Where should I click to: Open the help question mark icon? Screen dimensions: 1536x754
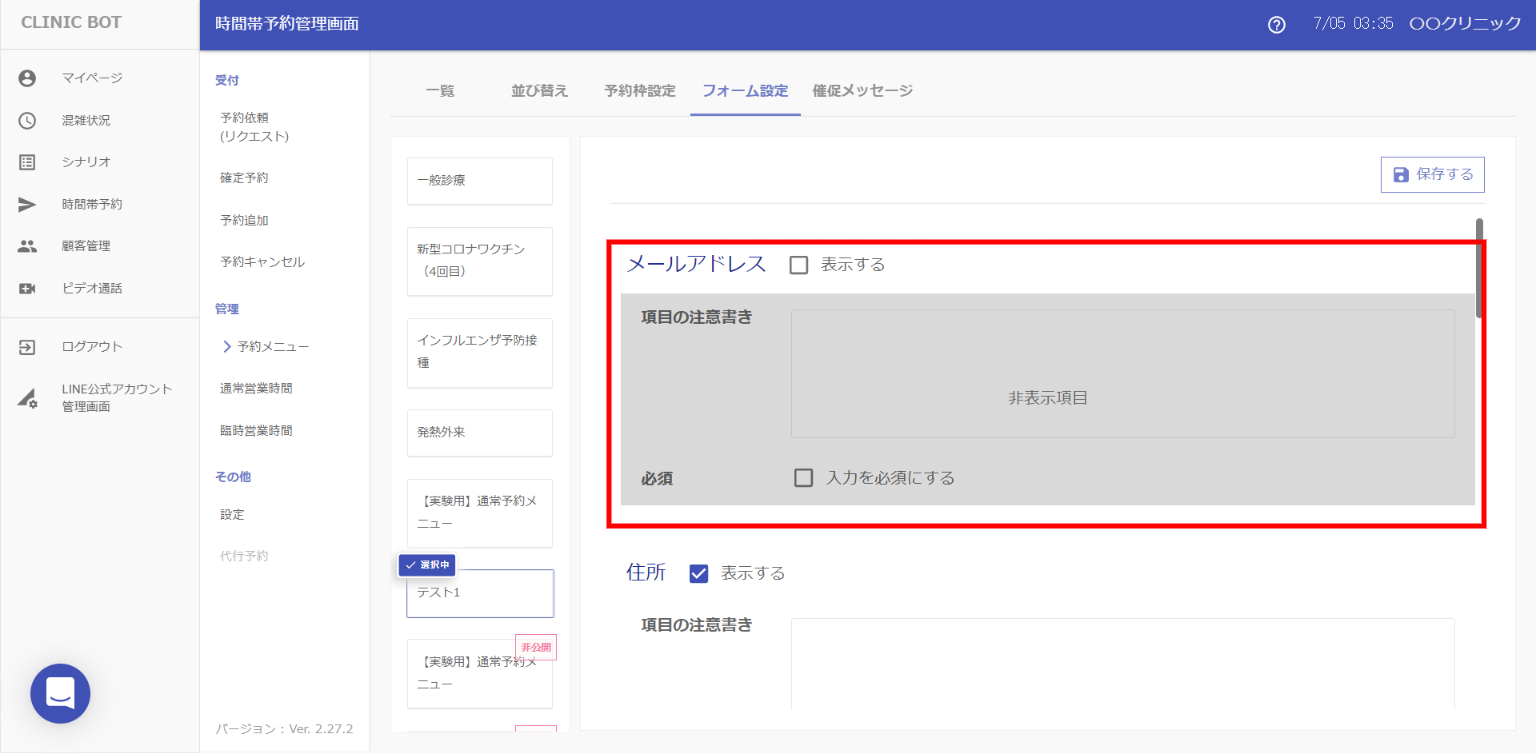click(x=1276, y=25)
